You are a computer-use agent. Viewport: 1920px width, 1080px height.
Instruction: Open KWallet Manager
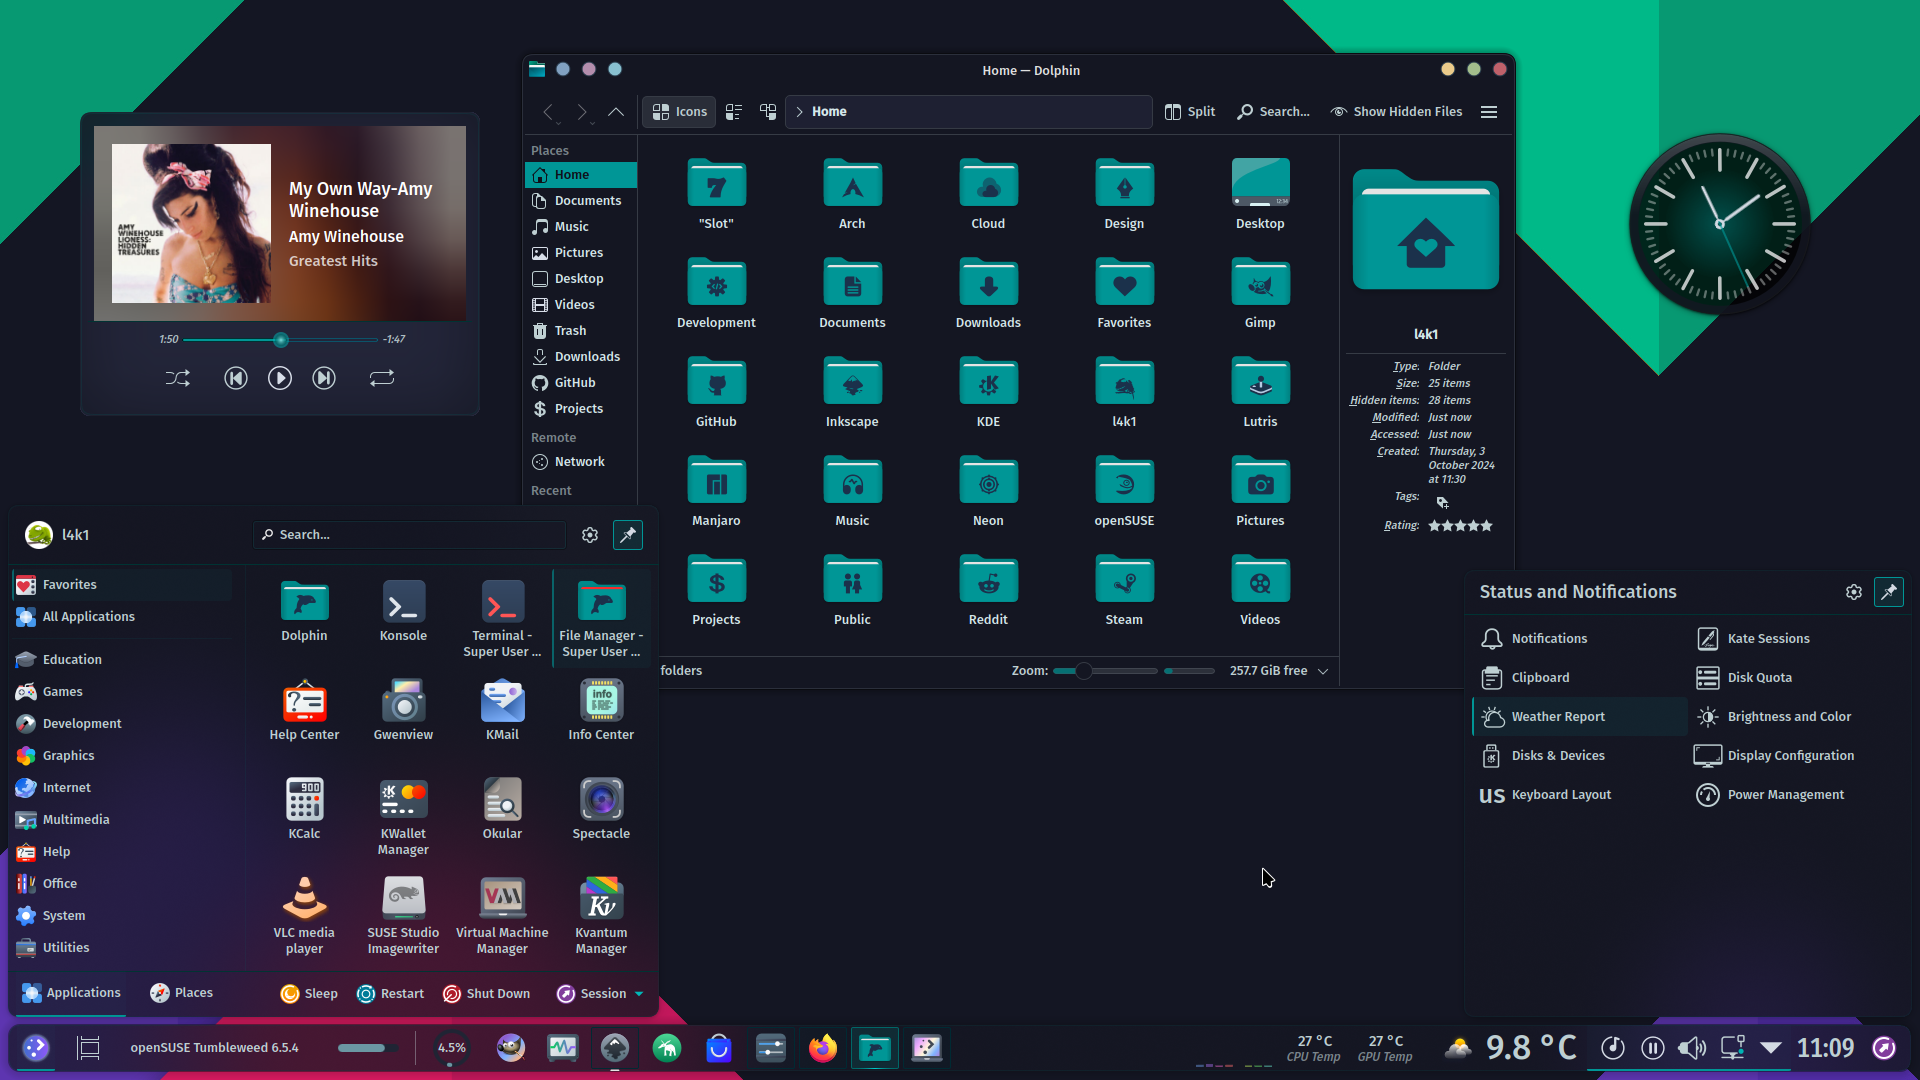403,817
